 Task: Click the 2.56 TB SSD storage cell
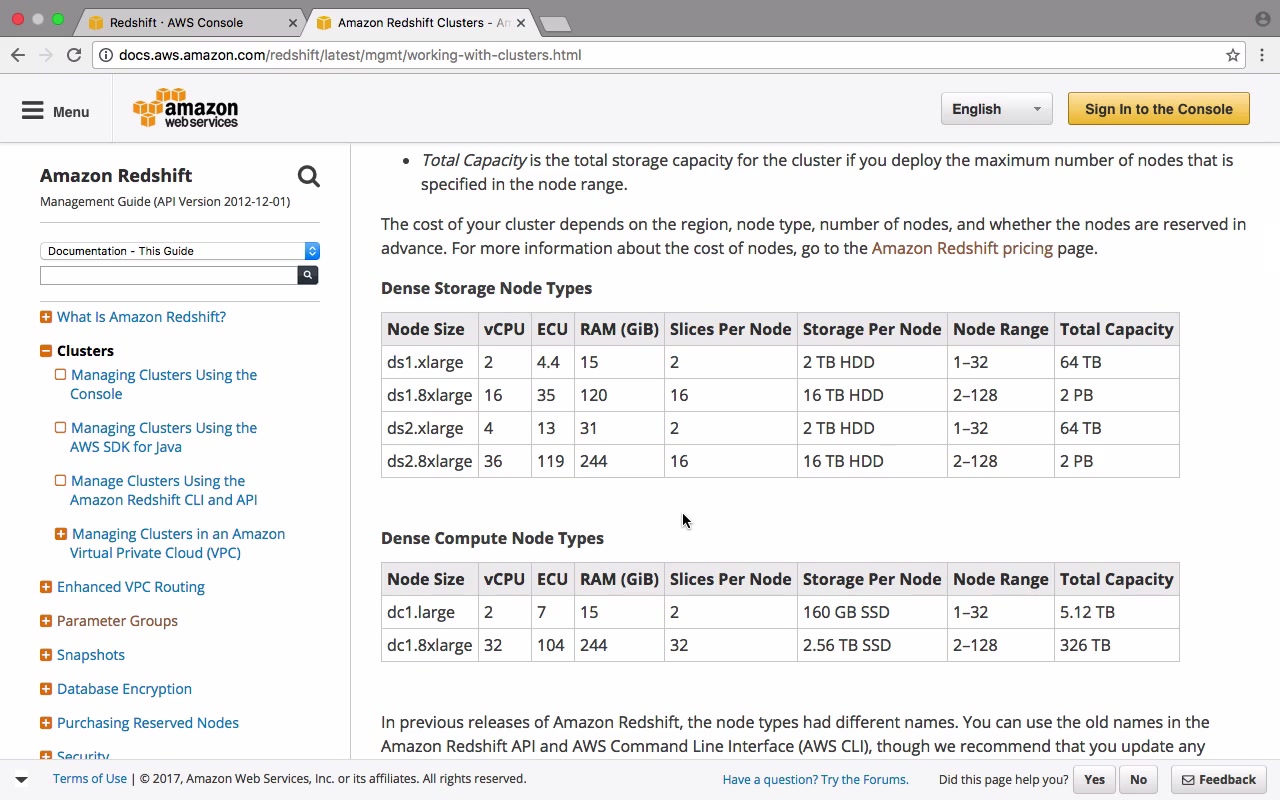[872, 645]
